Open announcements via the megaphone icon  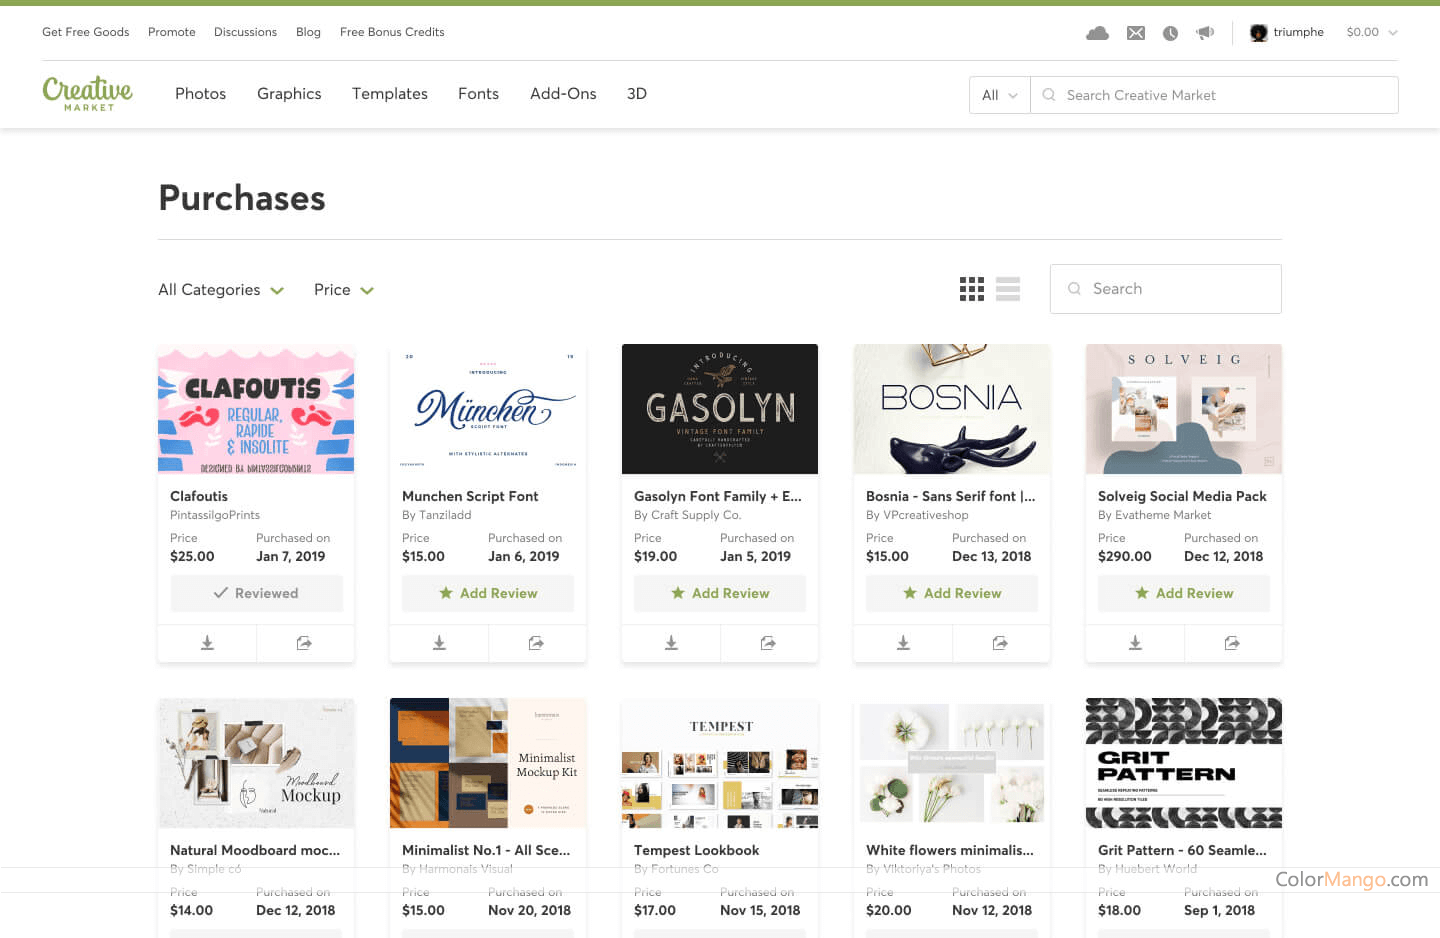coord(1205,32)
